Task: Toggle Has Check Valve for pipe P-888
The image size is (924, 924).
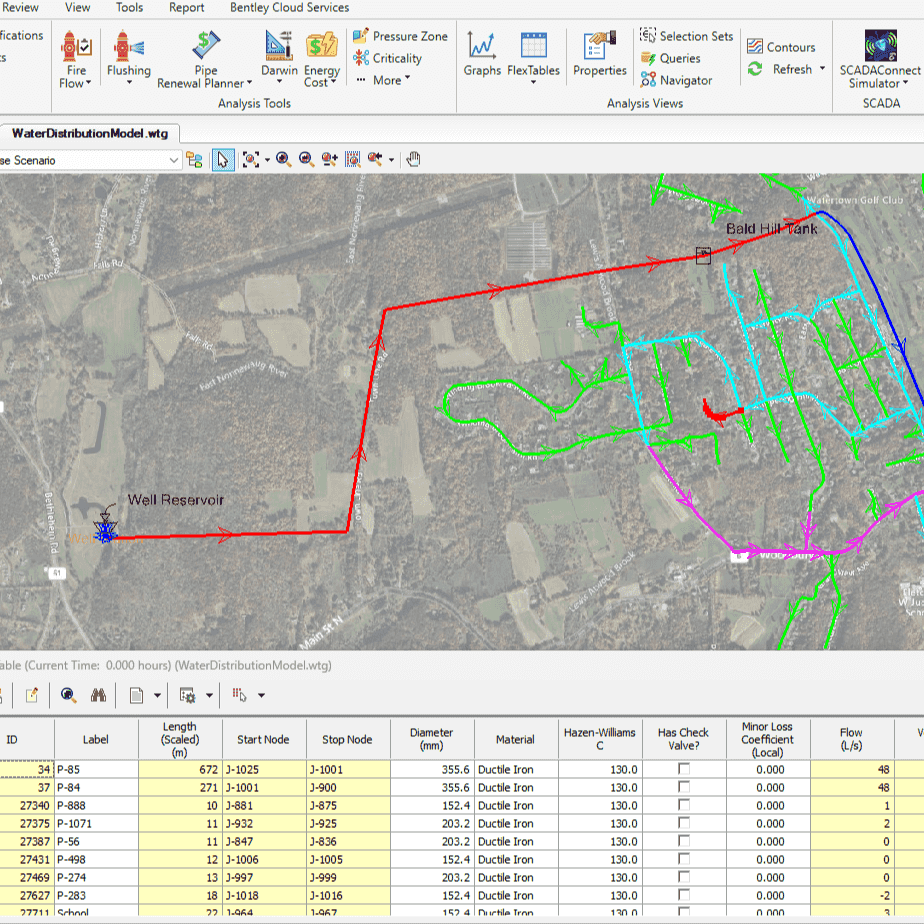Action: 684,805
